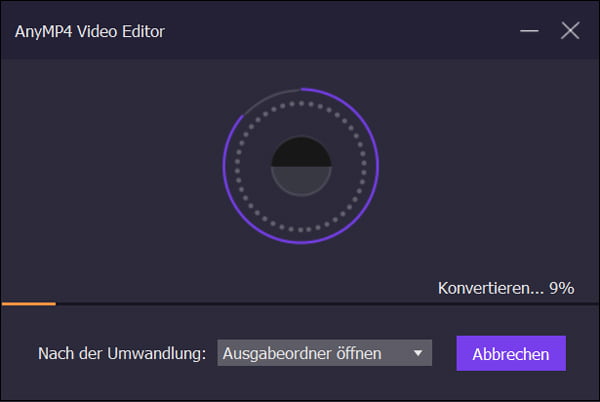
Task: Click the dark upper half of center icon
Action: click(x=301, y=152)
